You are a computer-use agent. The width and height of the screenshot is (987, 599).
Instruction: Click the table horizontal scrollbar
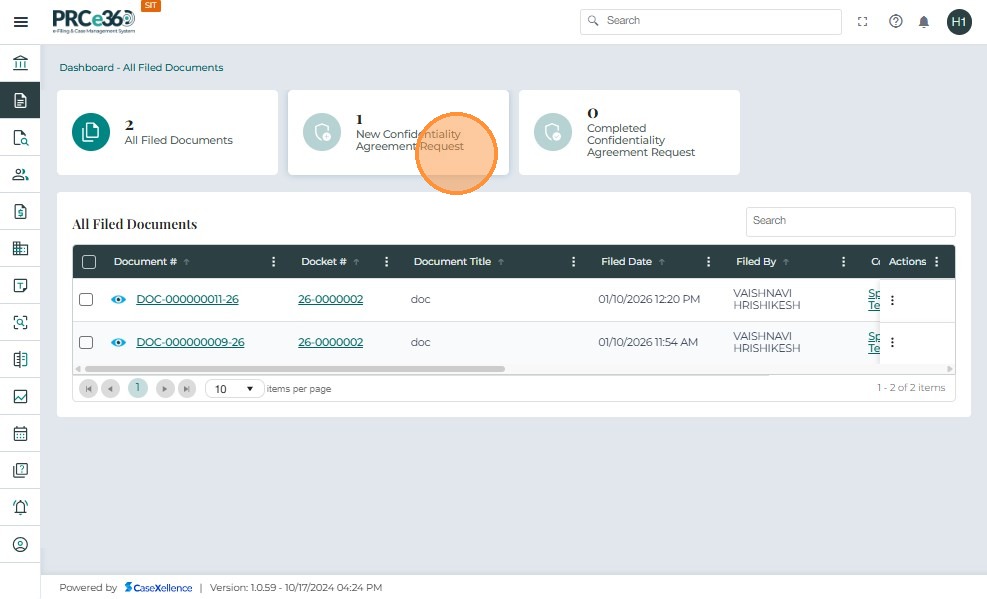(295, 369)
